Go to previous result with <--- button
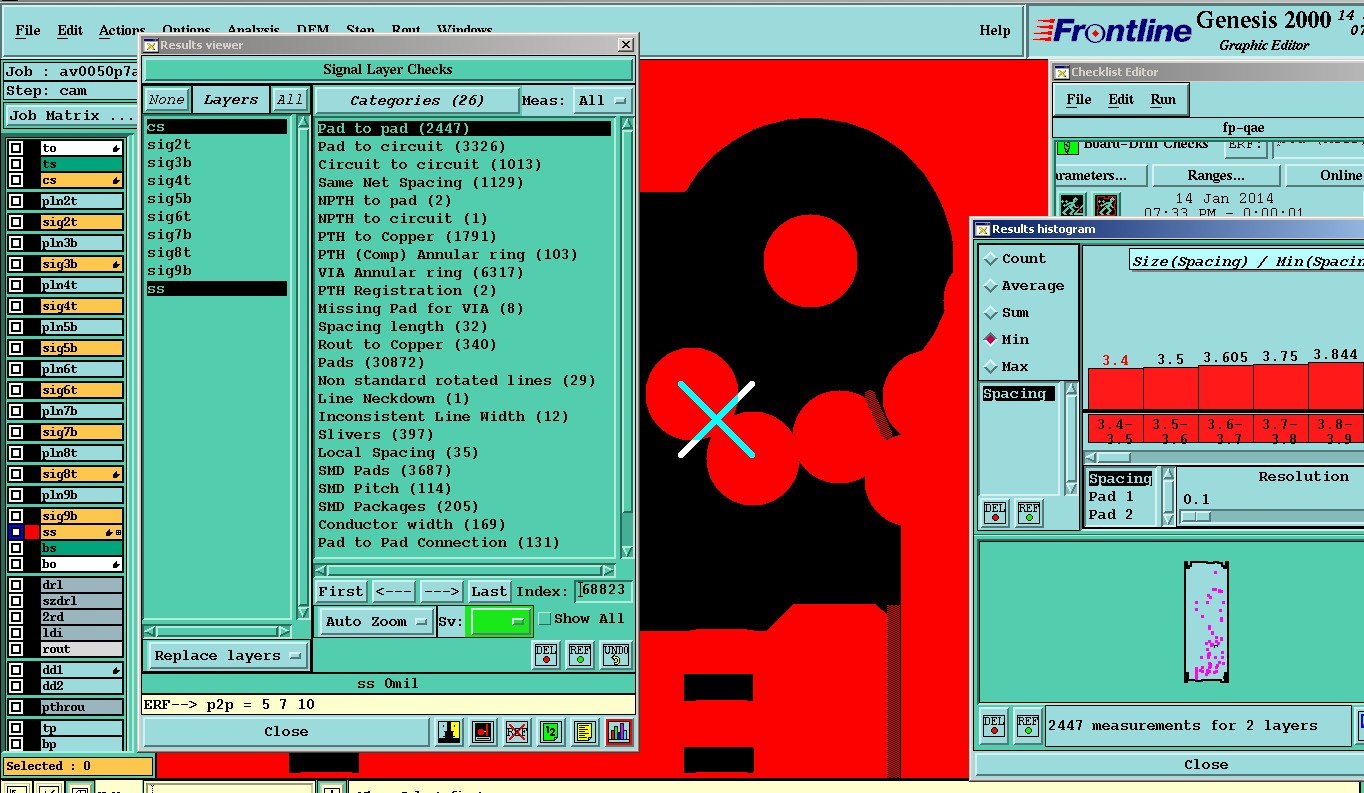1364x793 pixels. [x=394, y=591]
